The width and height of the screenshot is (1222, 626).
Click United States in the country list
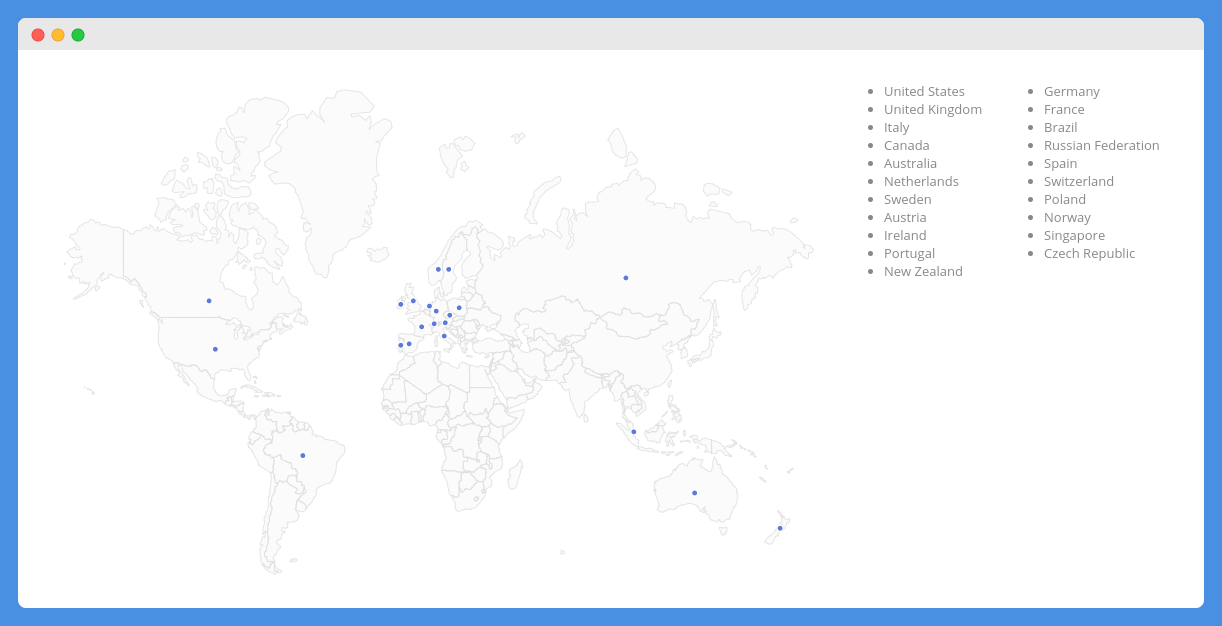click(x=924, y=91)
